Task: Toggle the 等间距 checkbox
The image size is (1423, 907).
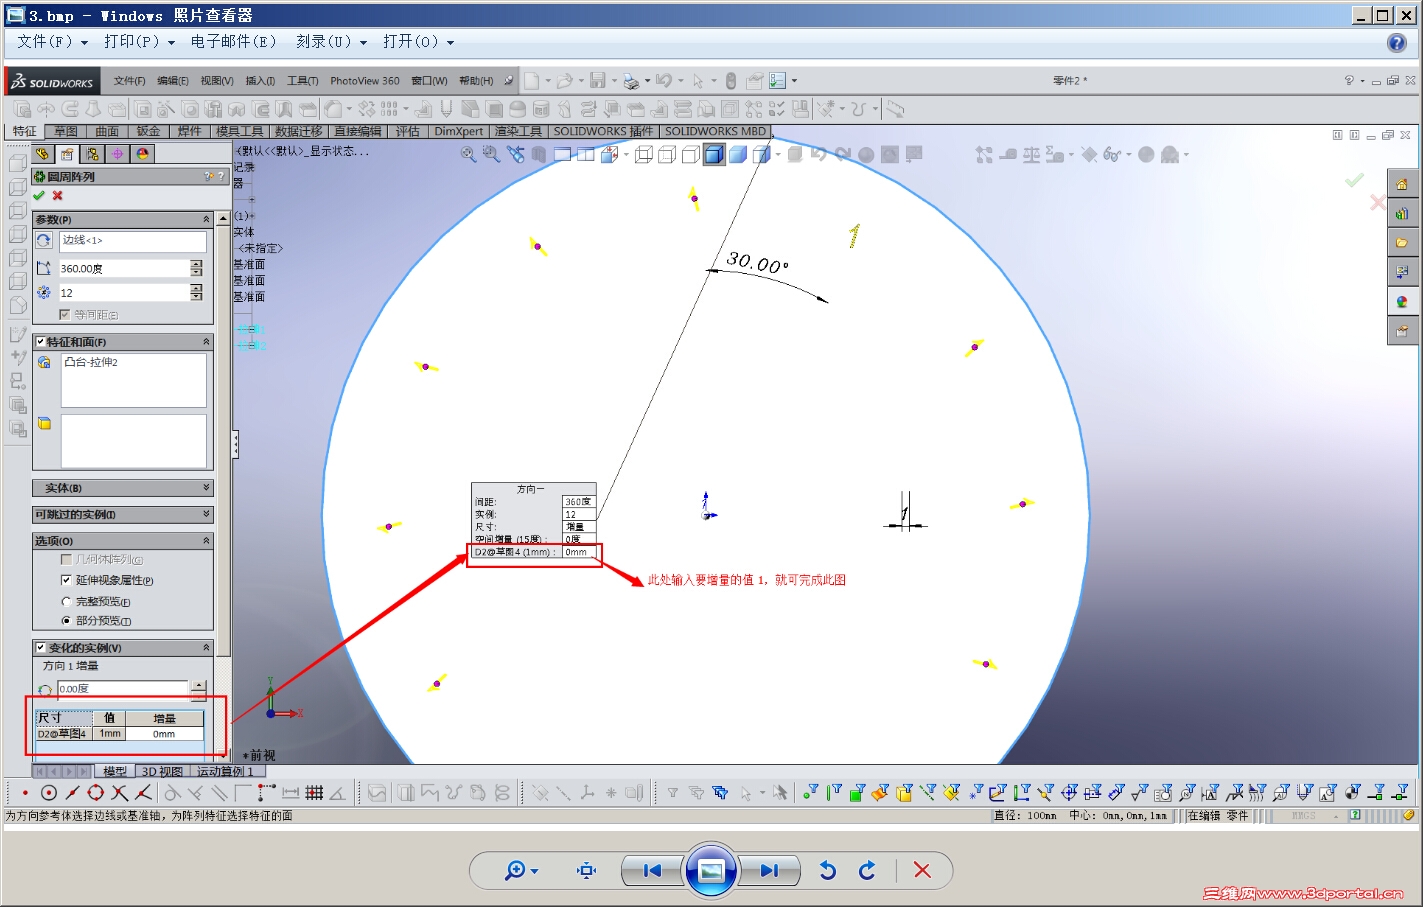Action: (x=65, y=315)
